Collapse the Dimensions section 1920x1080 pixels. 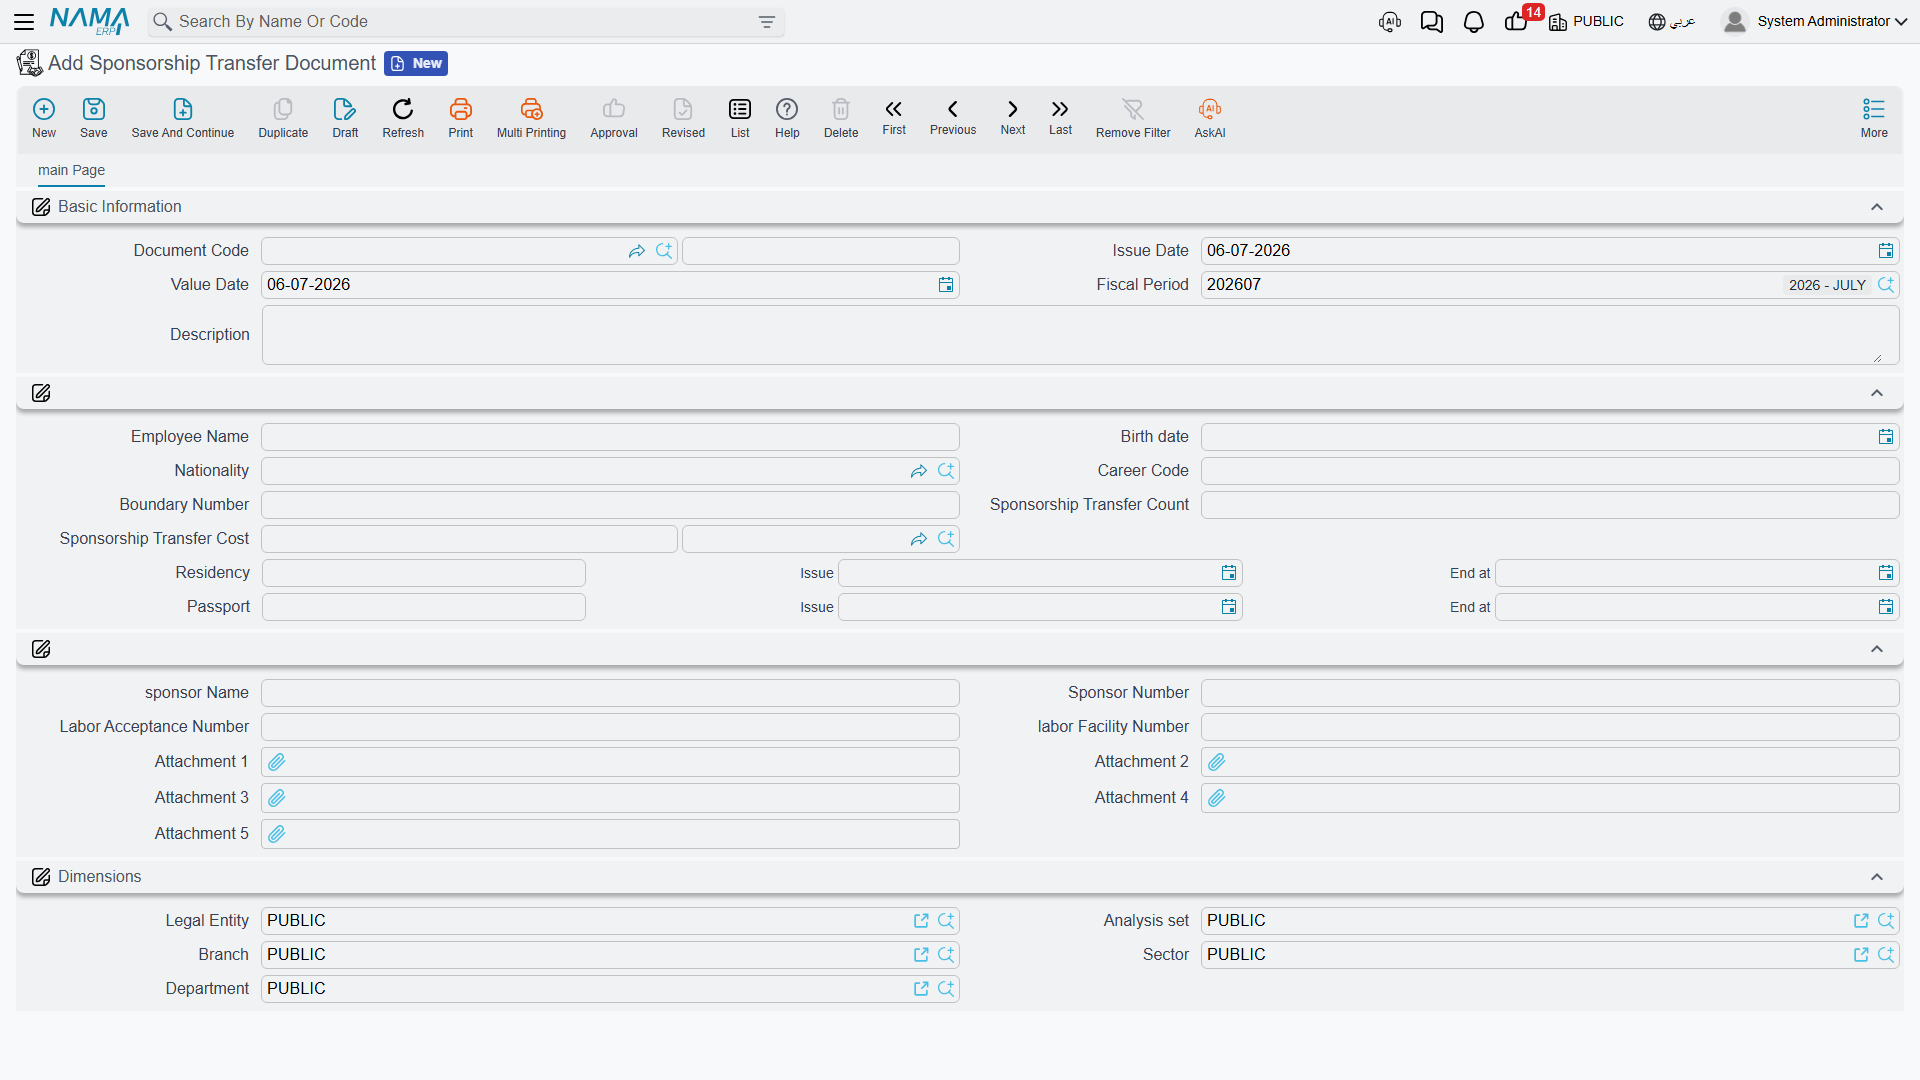[1877, 877]
